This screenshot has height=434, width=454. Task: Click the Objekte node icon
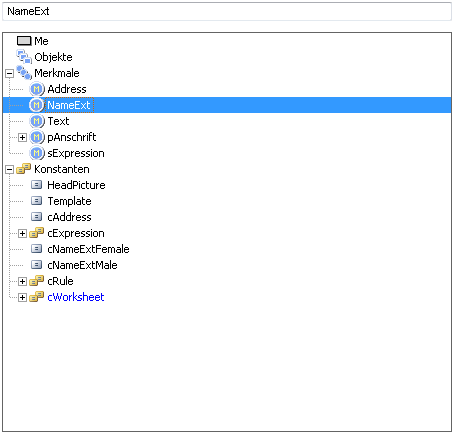24,57
